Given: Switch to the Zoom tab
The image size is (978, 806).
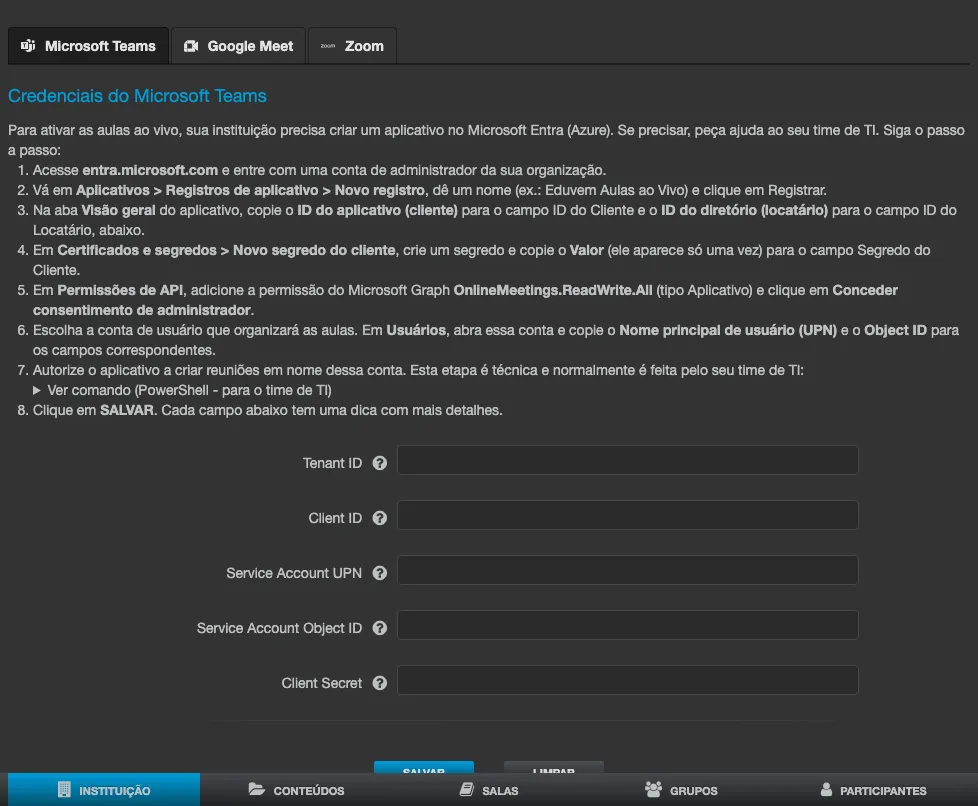Looking at the screenshot, I should click(352, 46).
